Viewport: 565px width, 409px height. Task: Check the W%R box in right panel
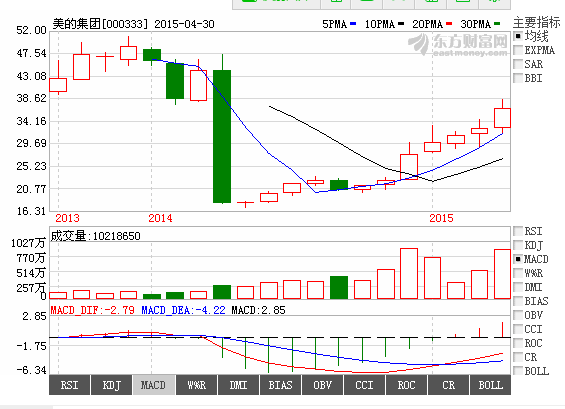518,273
